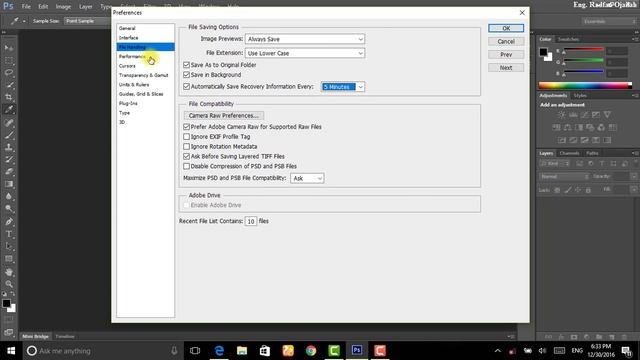Add a Levels adjustment
Image resolution: width=640 pixels, height=360 pixels.
pos(573,115)
